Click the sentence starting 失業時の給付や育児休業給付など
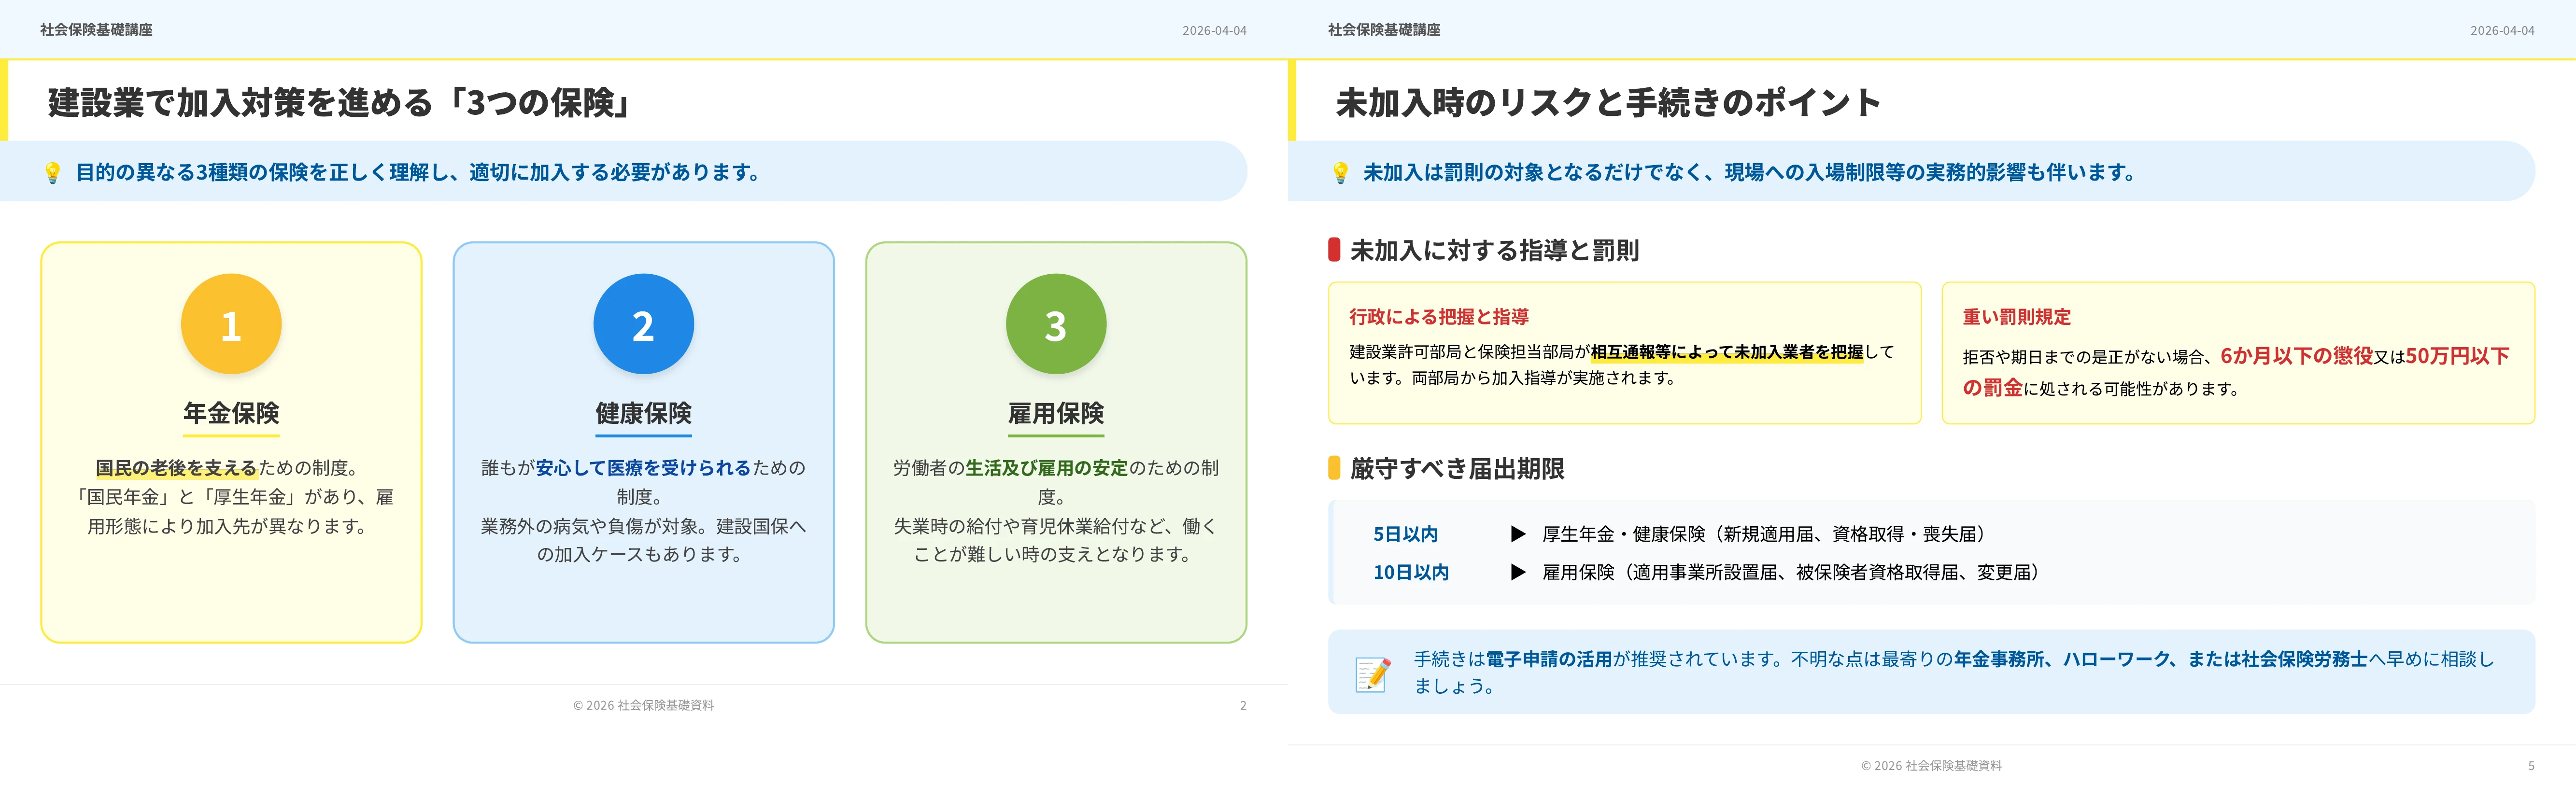Viewport: 2576px width, 785px height. [x=1056, y=540]
